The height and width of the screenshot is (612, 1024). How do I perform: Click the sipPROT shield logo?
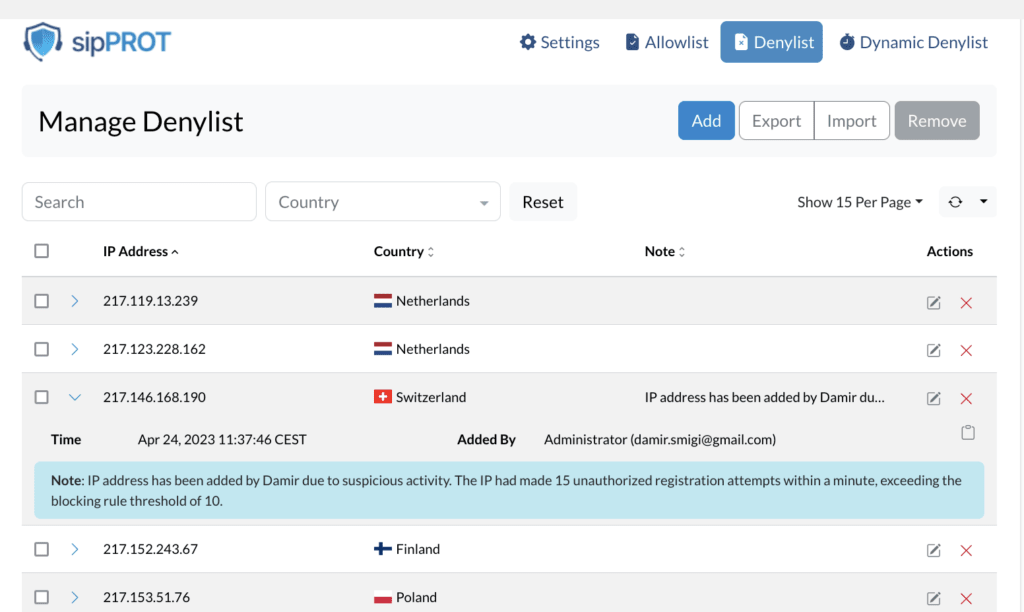(x=43, y=42)
